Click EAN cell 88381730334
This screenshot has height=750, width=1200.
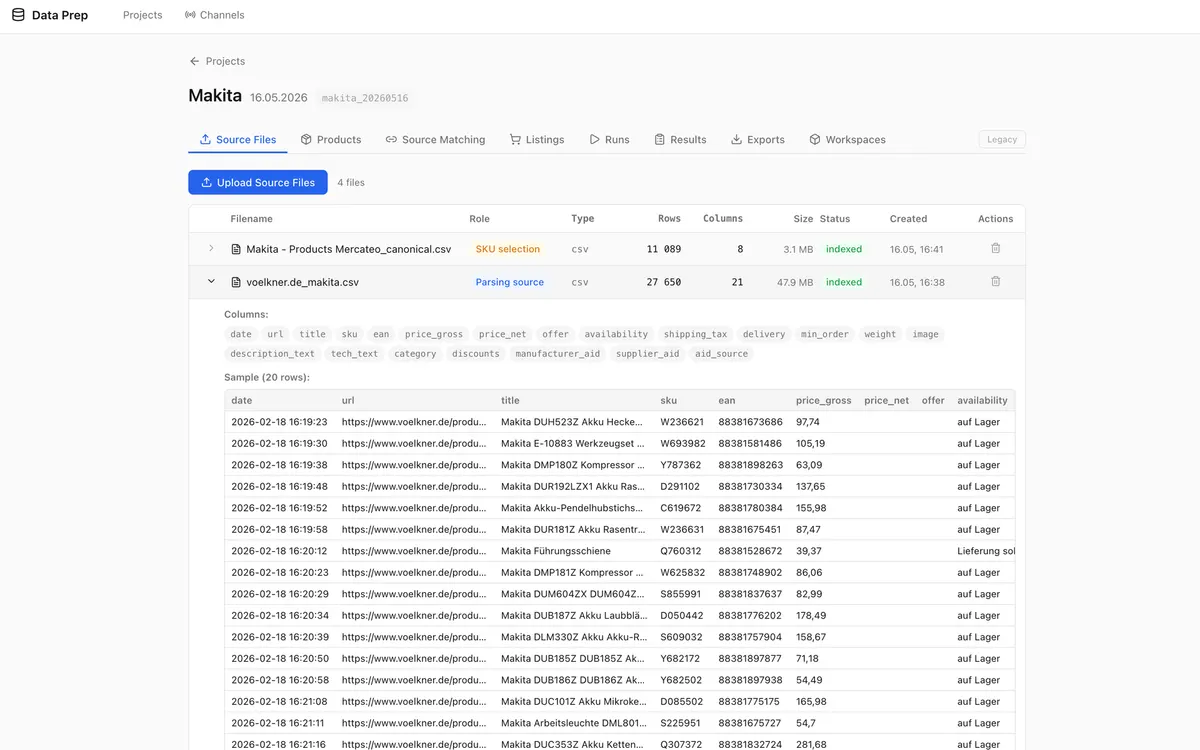[x=750, y=487]
